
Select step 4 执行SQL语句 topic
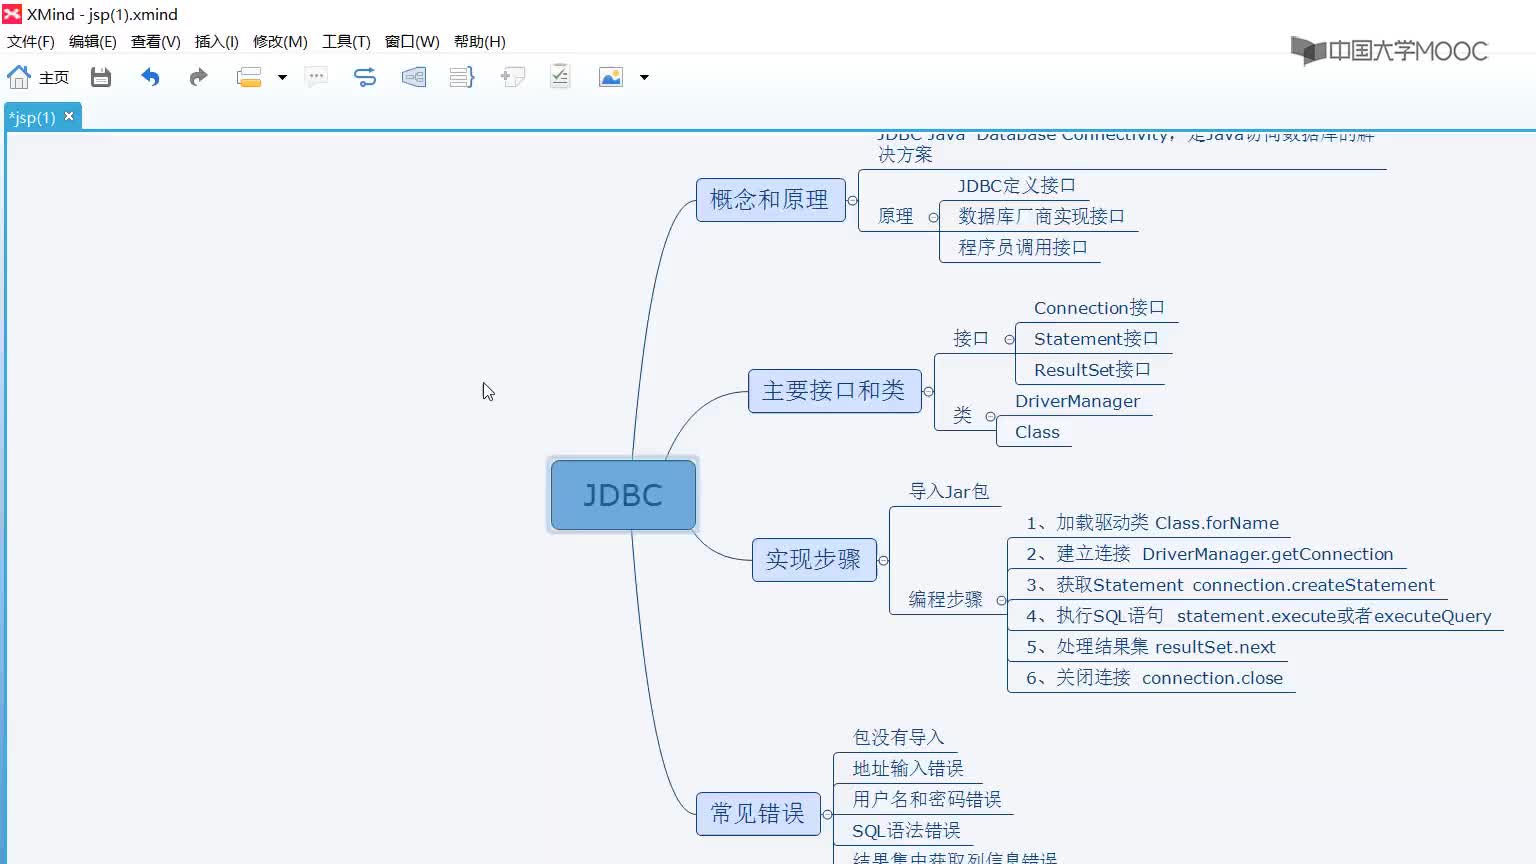[x=1258, y=616]
